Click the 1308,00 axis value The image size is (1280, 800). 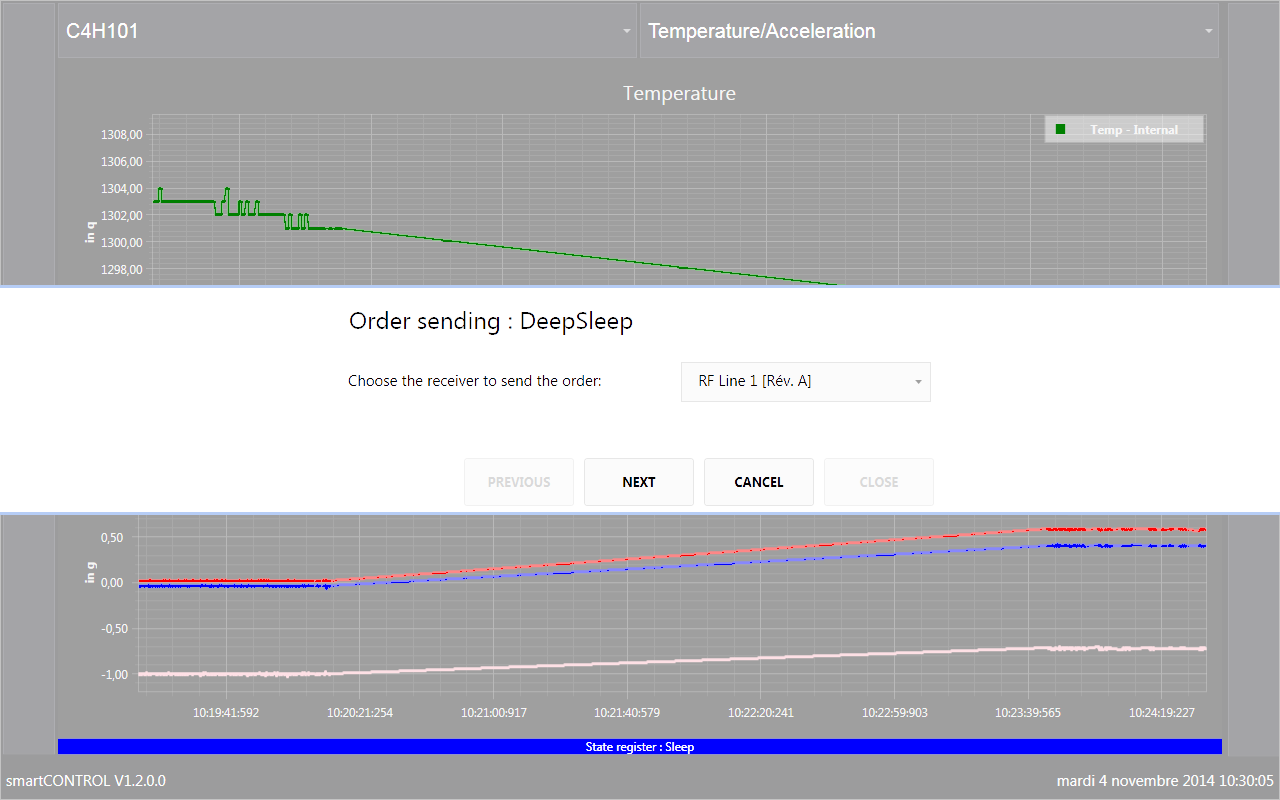coord(123,135)
